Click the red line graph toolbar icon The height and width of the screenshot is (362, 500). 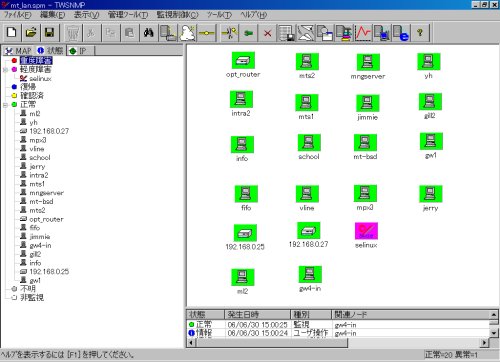click(x=363, y=33)
